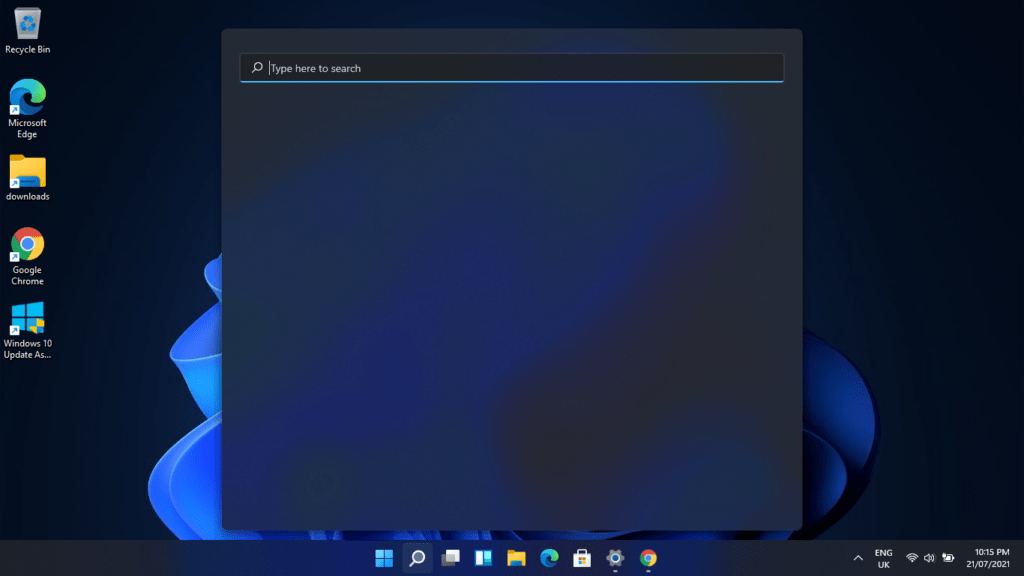Viewport: 1024px width, 576px height.
Task: Open the Recycle Bin desktop icon
Action: [x=27, y=31]
